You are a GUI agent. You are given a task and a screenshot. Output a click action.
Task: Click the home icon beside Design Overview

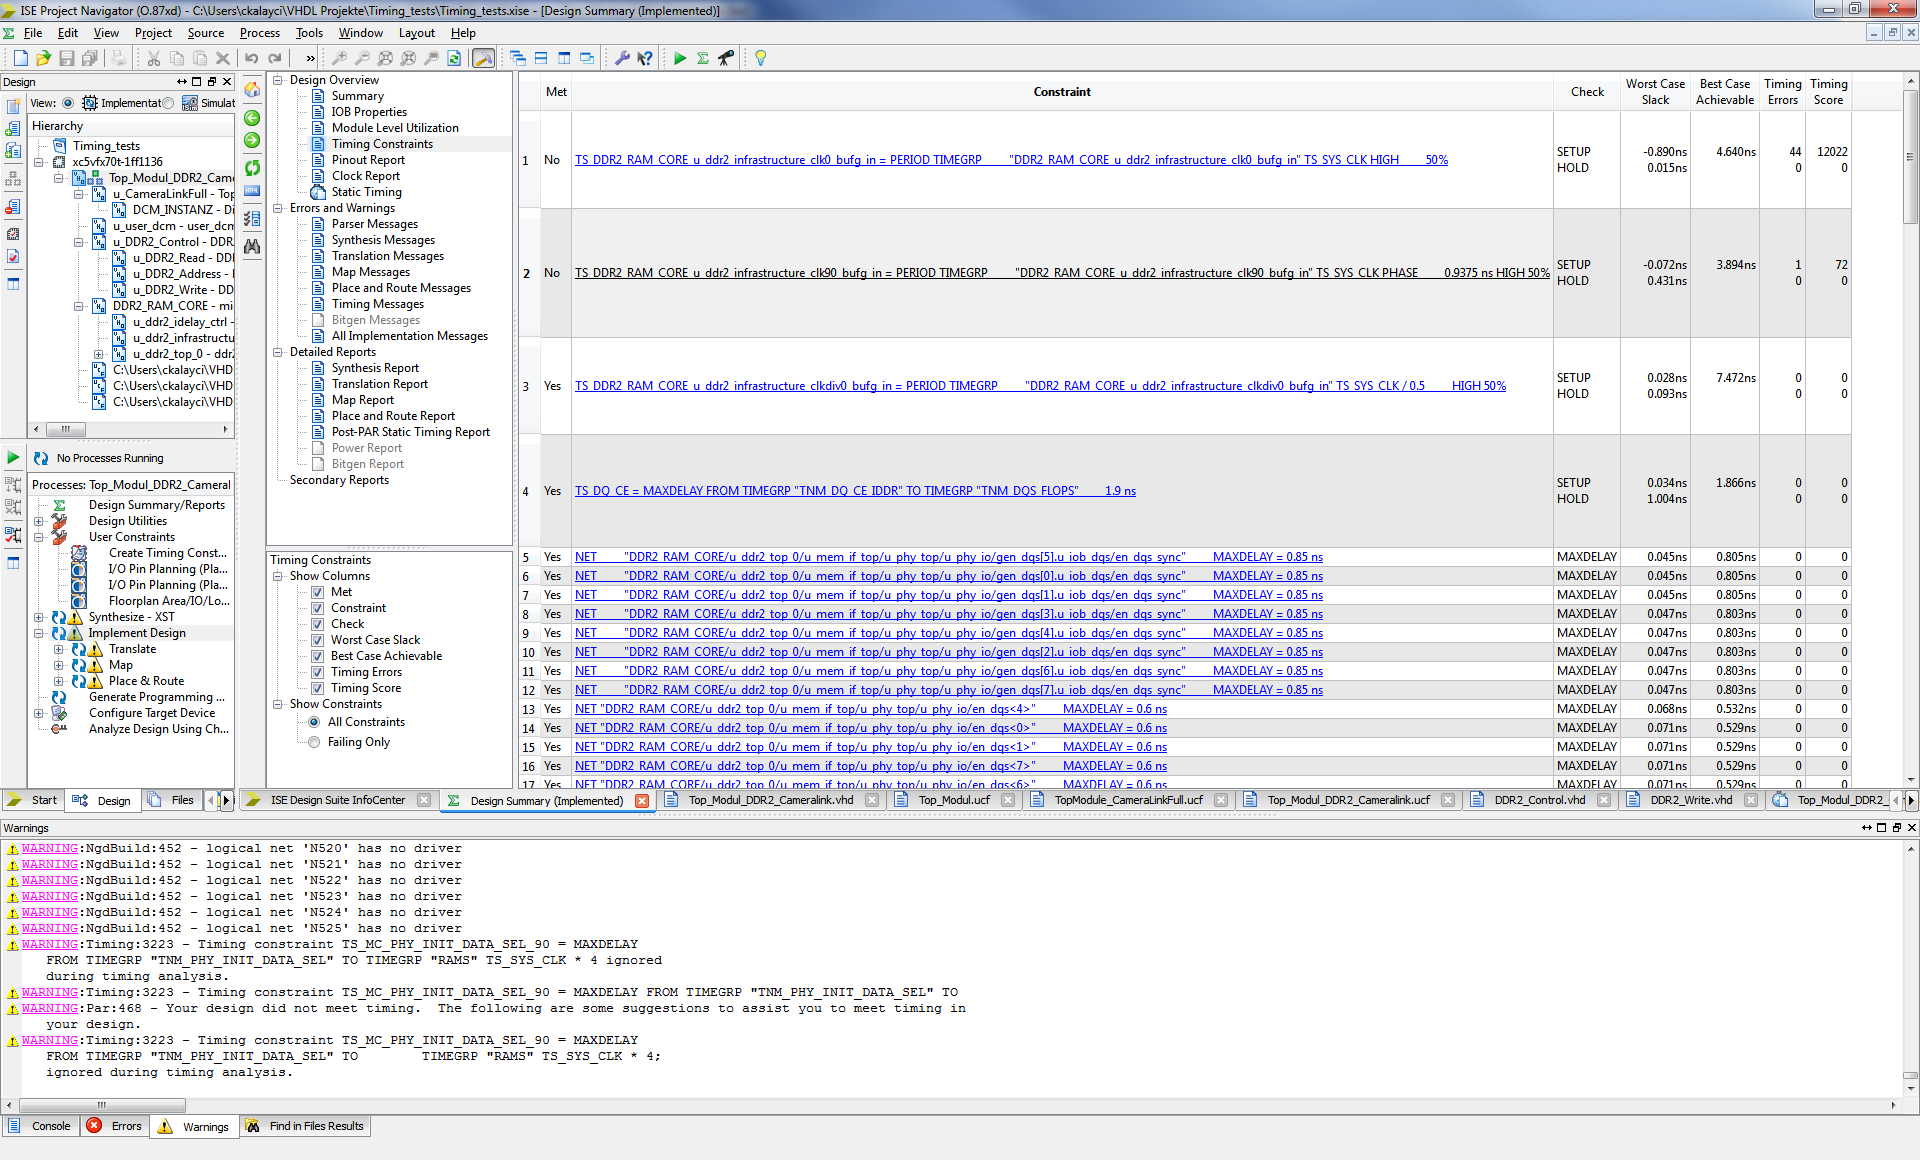tap(252, 90)
